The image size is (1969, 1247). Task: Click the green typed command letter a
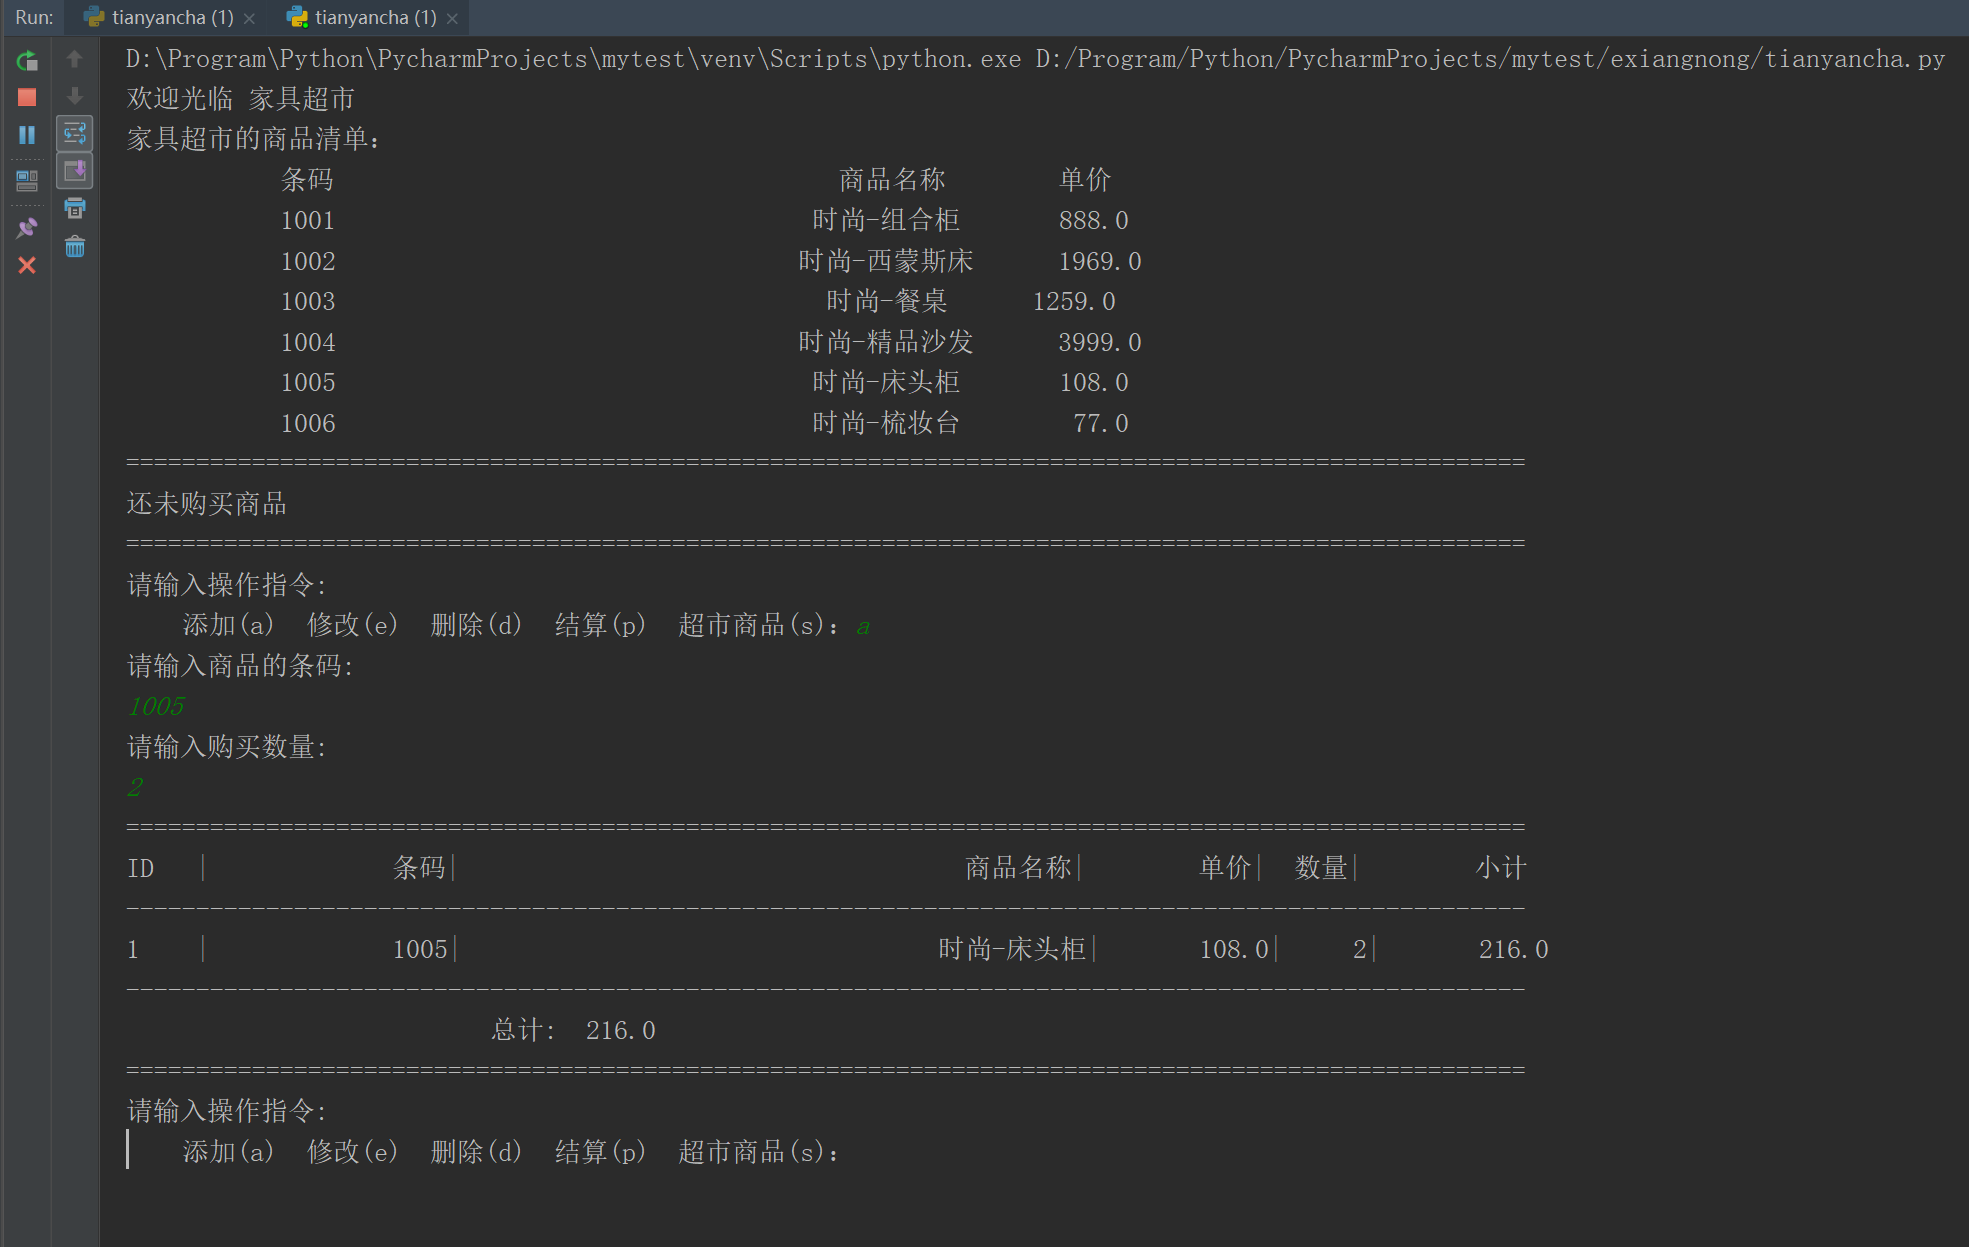click(864, 627)
